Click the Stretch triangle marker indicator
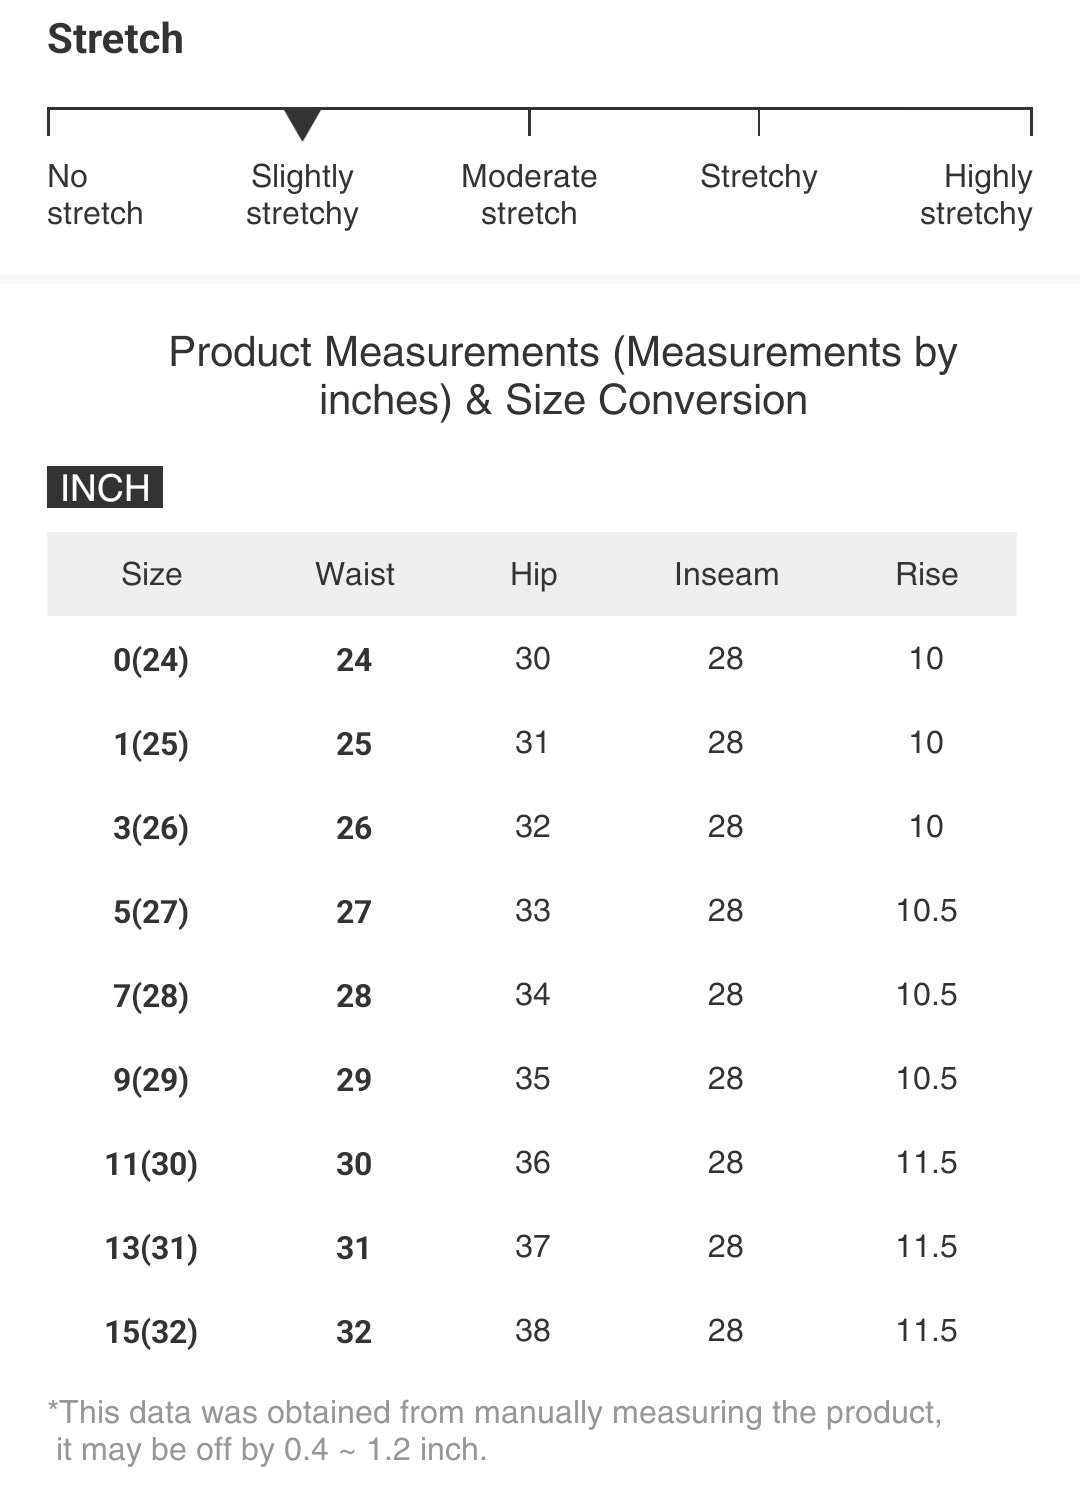The height and width of the screenshot is (1500, 1080). coord(302,124)
